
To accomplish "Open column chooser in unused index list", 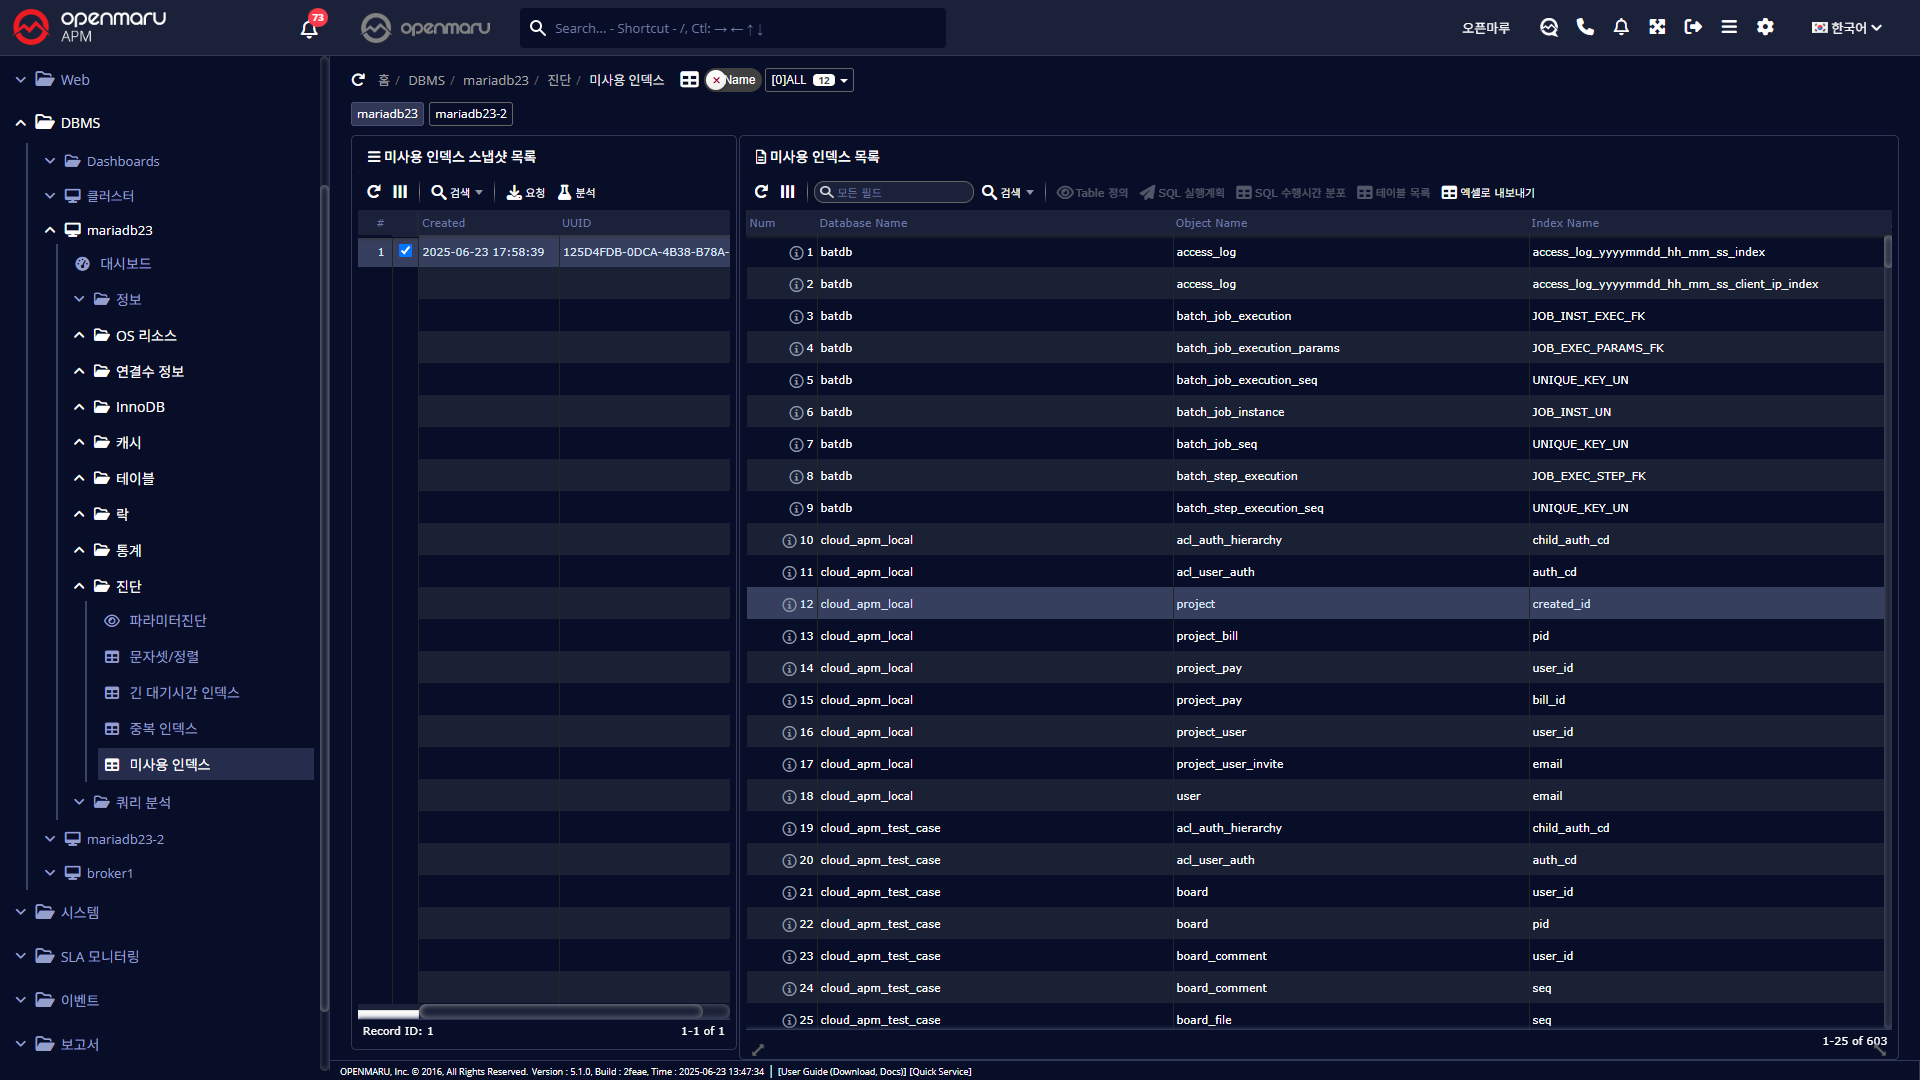I will click(788, 192).
